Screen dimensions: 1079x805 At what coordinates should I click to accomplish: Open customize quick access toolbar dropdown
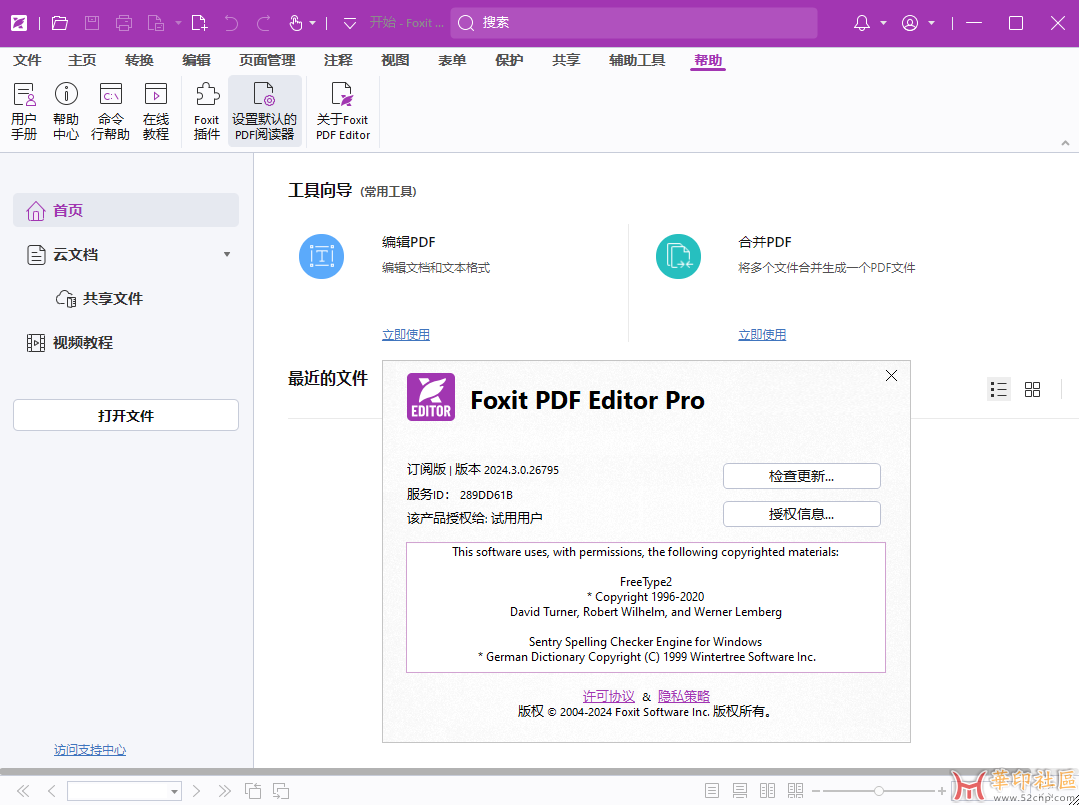tap(350, 23)
